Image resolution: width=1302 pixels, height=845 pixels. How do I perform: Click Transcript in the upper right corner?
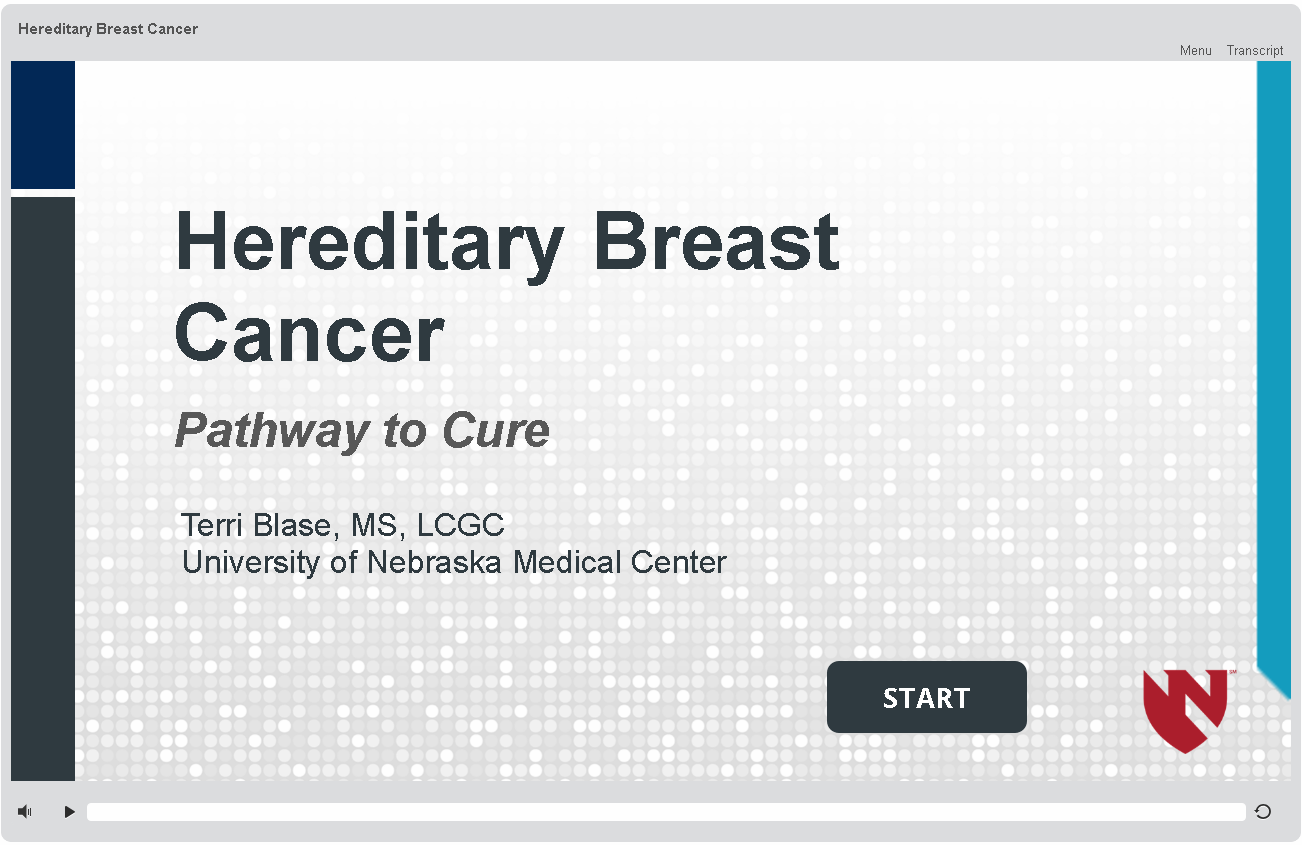coord(1254,50)
